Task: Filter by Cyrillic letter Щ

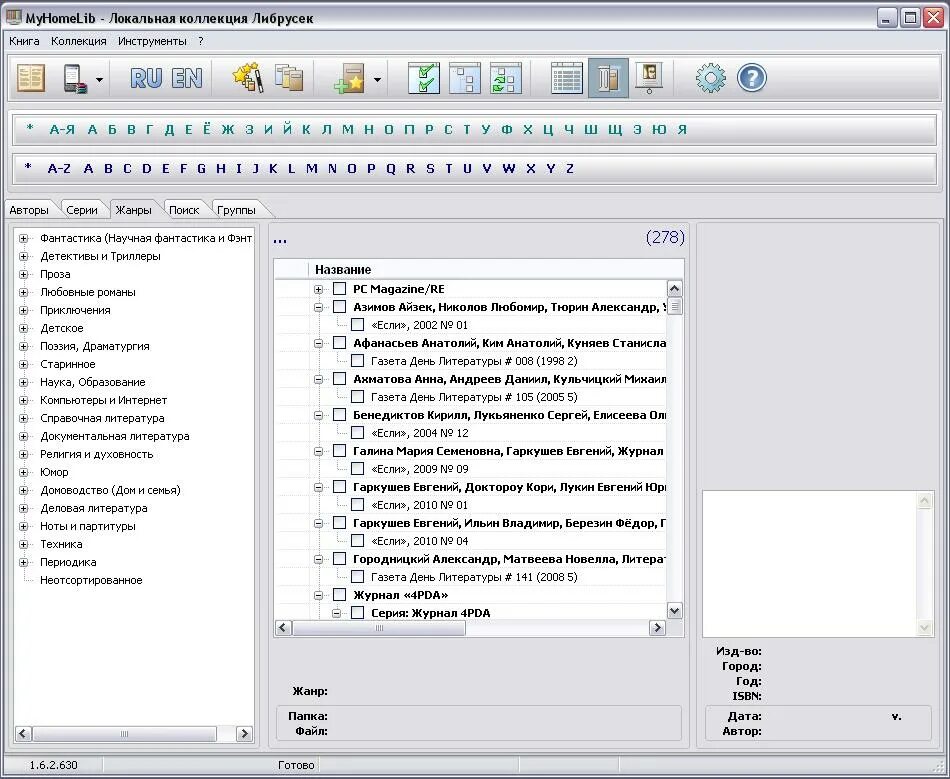Action: [x=614, y=129]
